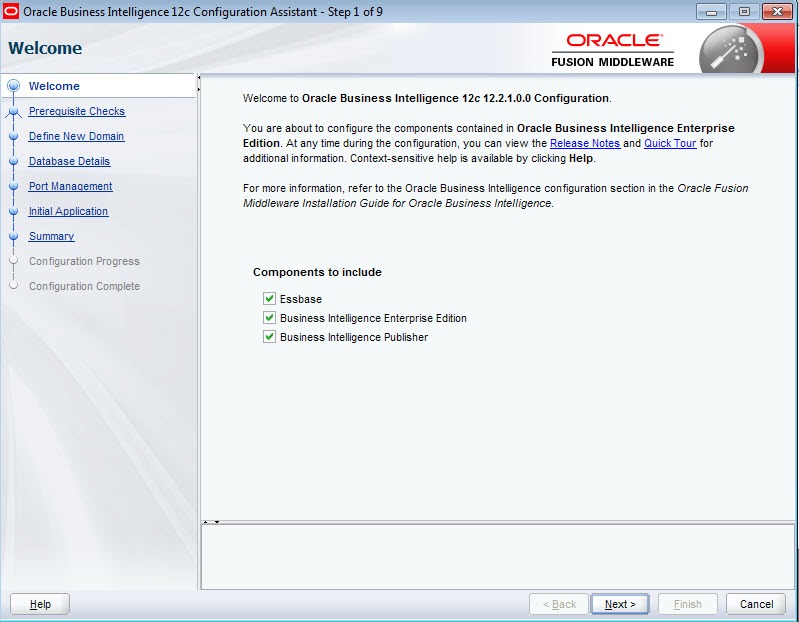Click the Components to include heading
799x622 pixels.
[x=317, y=272]
